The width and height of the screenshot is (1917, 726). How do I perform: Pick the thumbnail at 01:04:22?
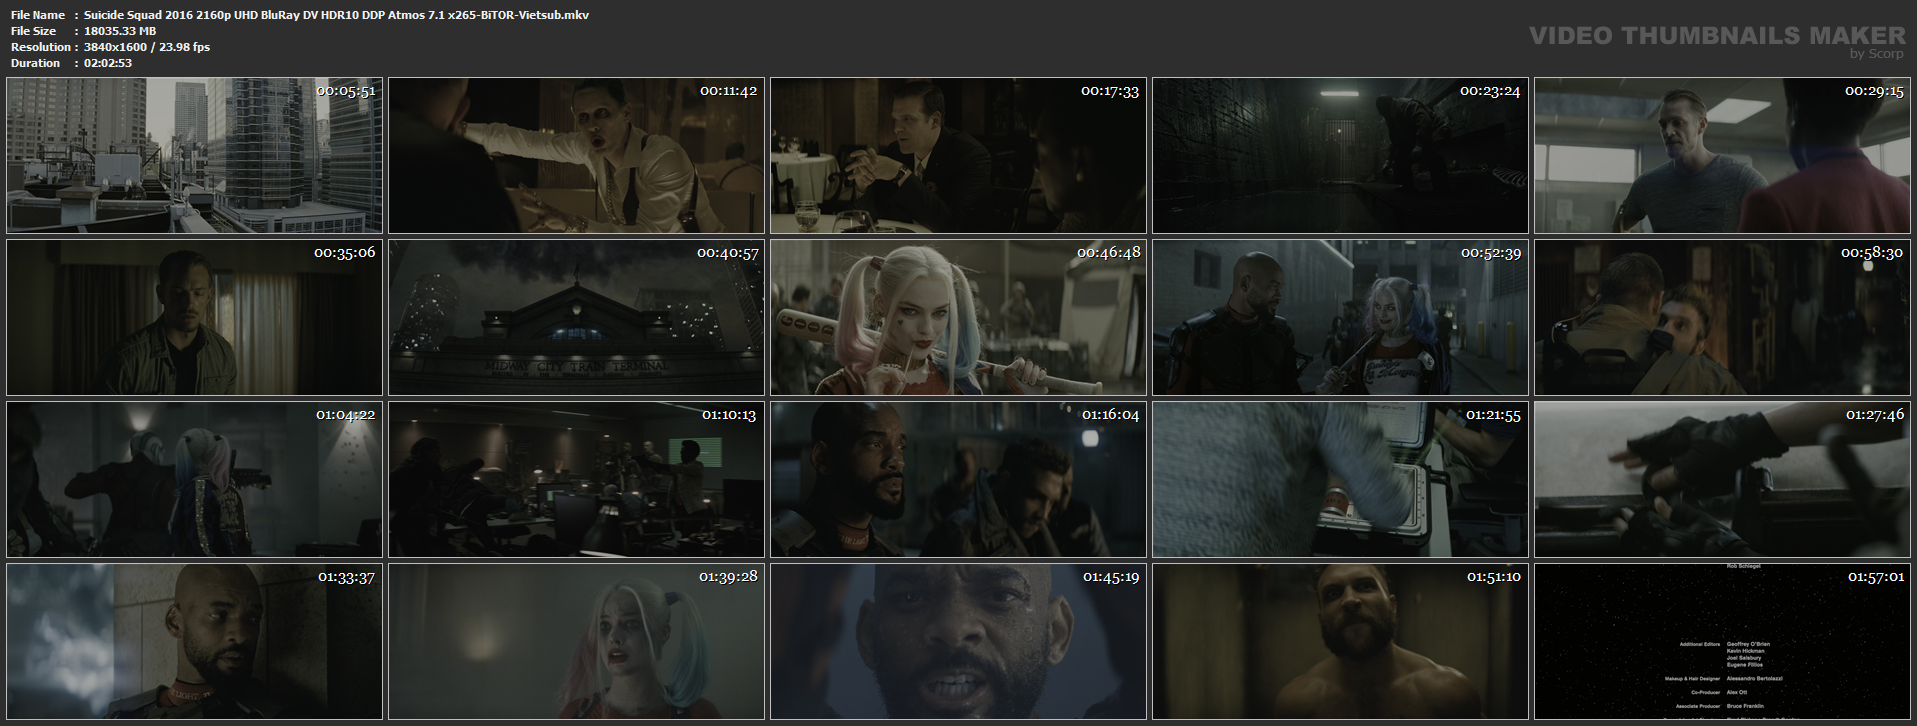[x=194, y=479]
